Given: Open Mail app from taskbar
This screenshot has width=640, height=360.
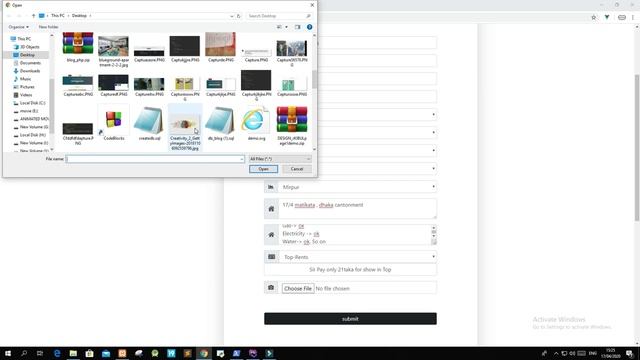Looking at the screenshot, I should [106, 353].
